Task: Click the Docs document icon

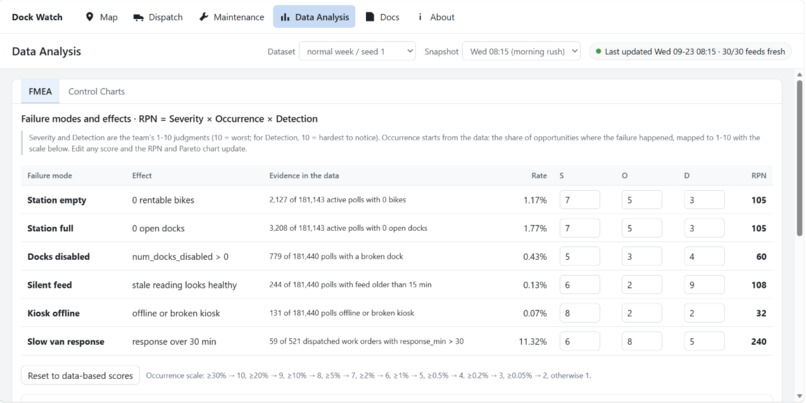Action: 370,17
